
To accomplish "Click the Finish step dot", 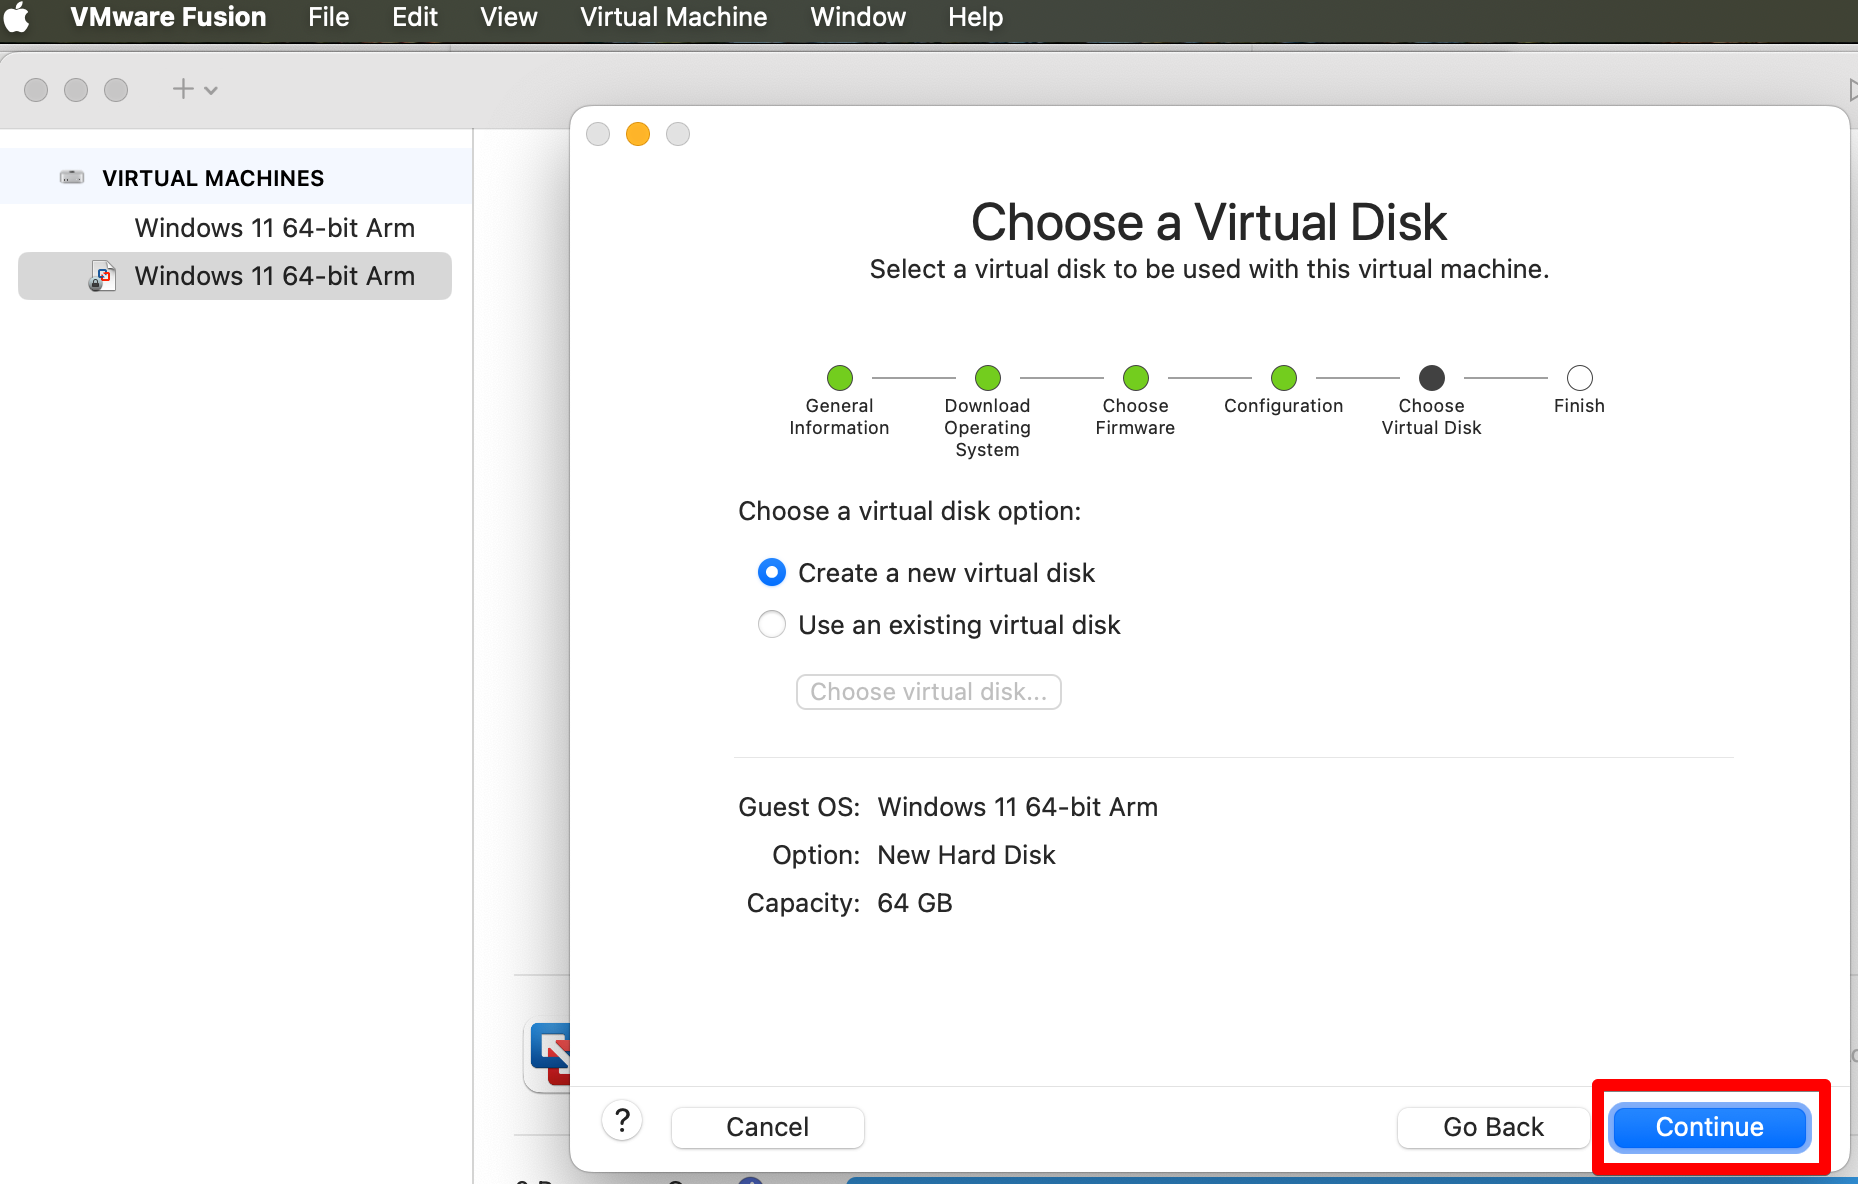I will (x=1580, y=378).
